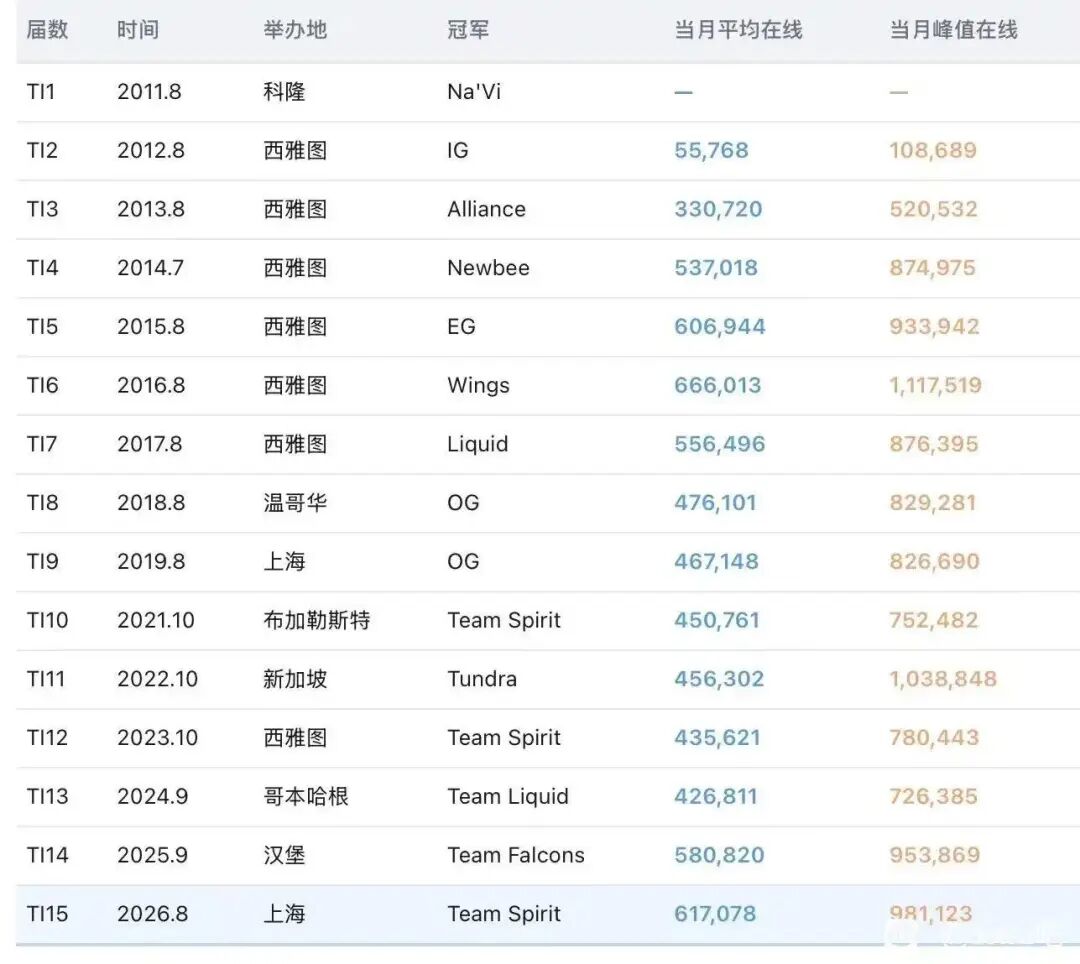
Task: Click the champion Liquid in TI7 row
Action: 477,444
